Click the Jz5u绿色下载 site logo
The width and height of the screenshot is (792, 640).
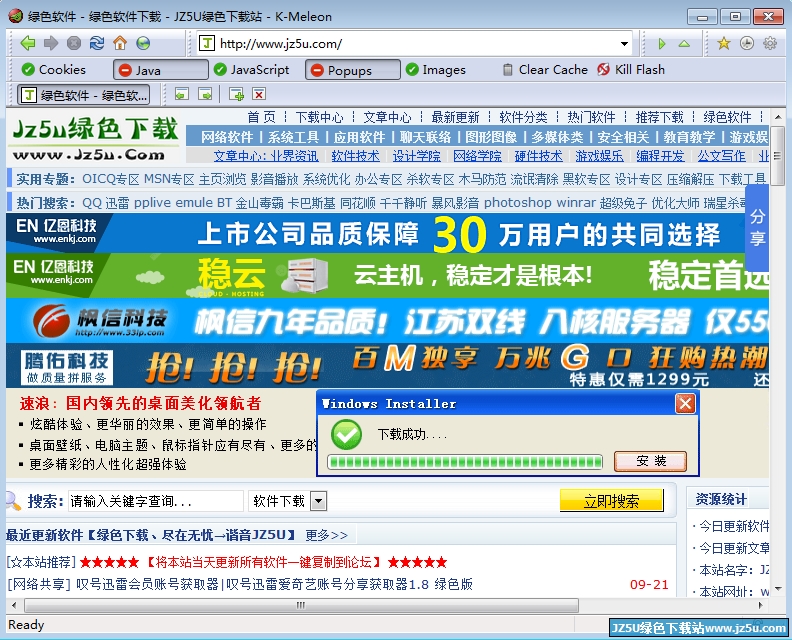point(95,138)
